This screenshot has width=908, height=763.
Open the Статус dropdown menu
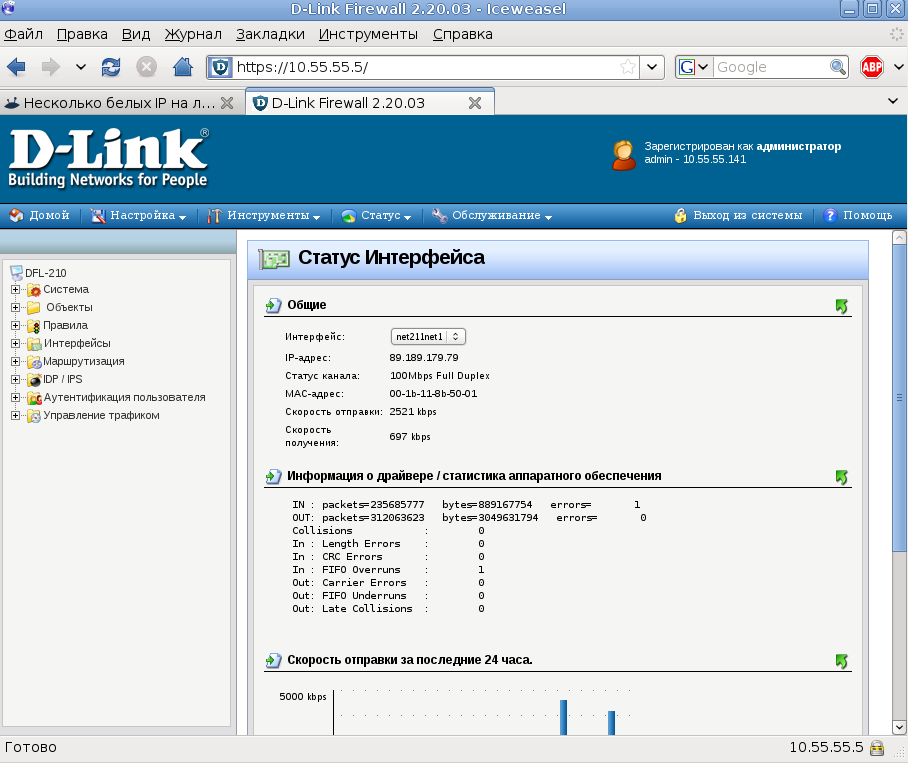pos(376,215)
